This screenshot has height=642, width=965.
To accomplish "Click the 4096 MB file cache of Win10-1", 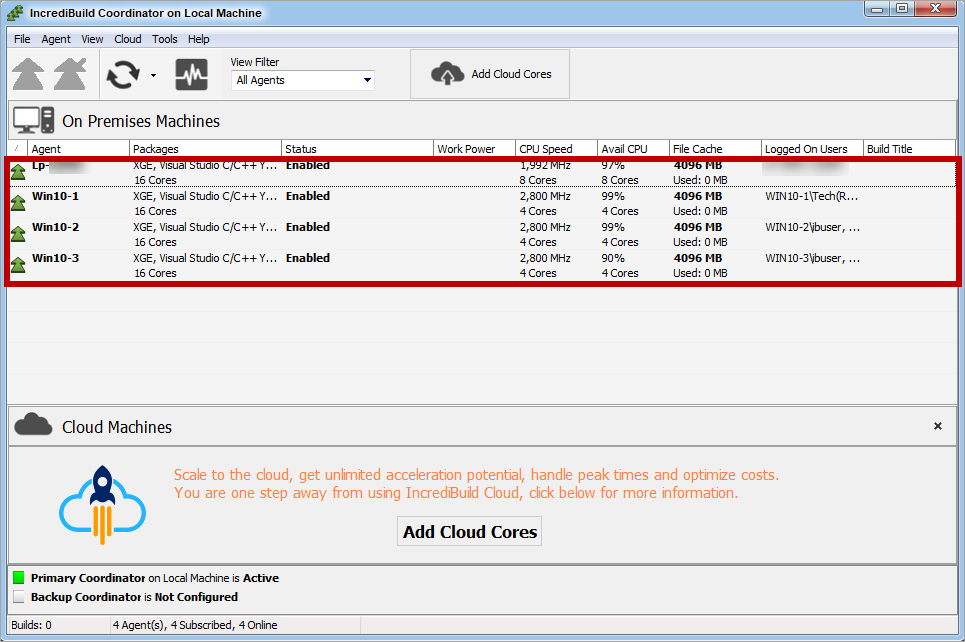I will [x=698, y=196].
